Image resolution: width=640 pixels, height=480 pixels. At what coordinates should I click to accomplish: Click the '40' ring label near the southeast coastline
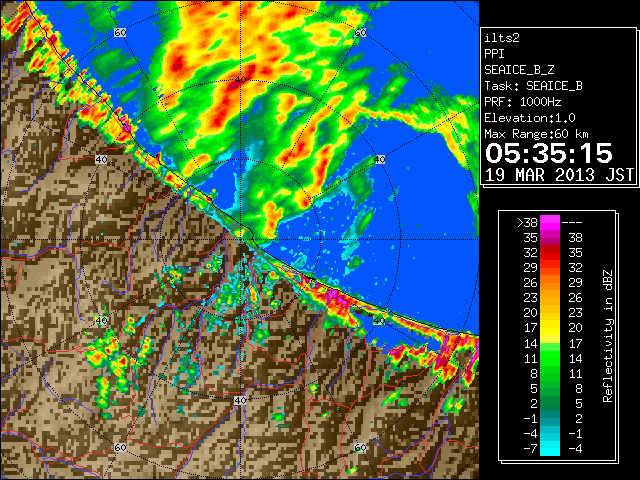tap(380, 320)
